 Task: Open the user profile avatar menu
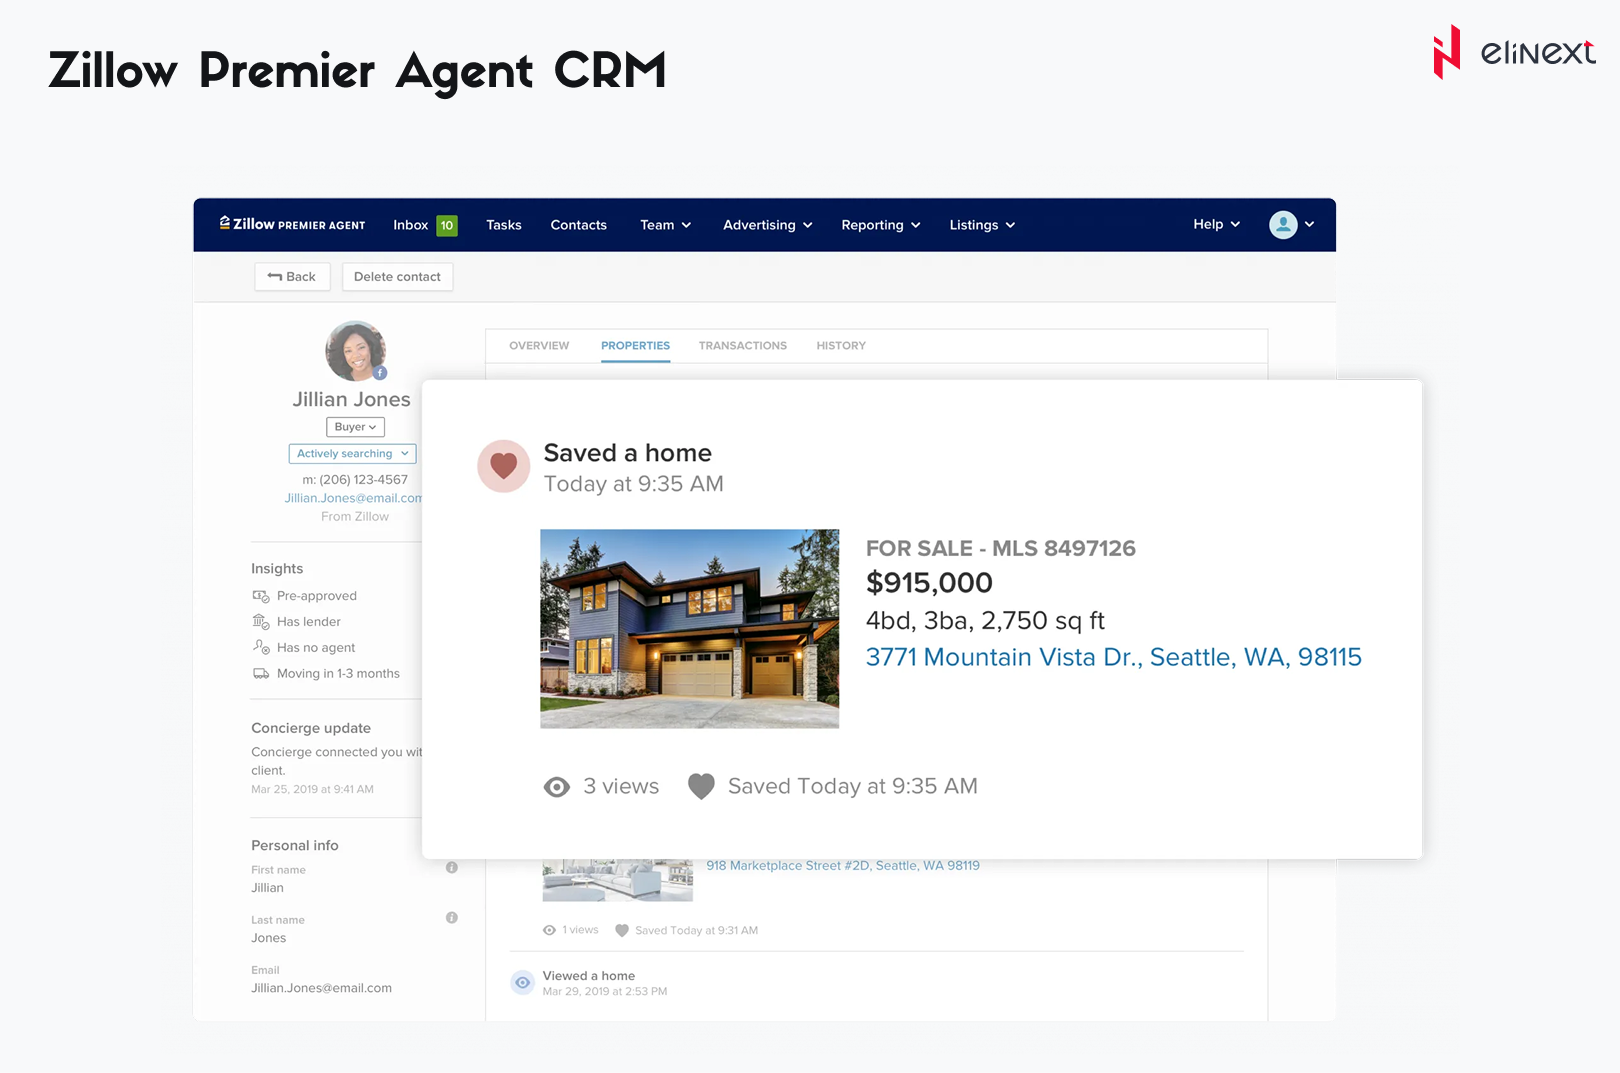click(x=1283, y=225)
